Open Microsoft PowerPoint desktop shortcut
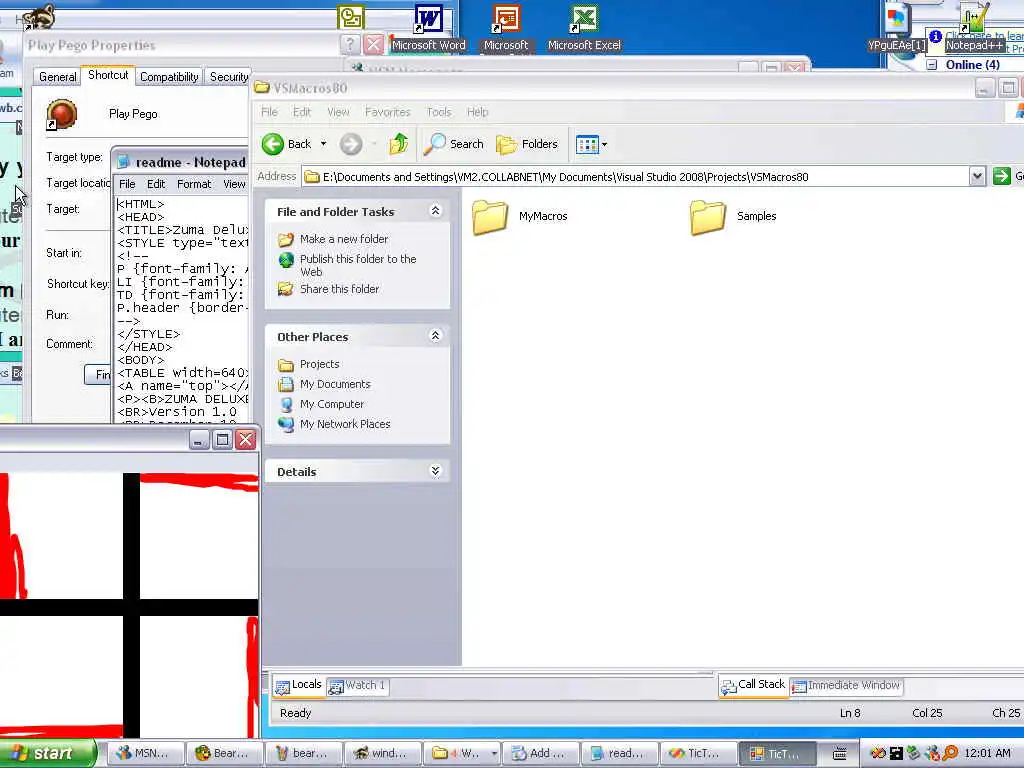 click(506, 27)
